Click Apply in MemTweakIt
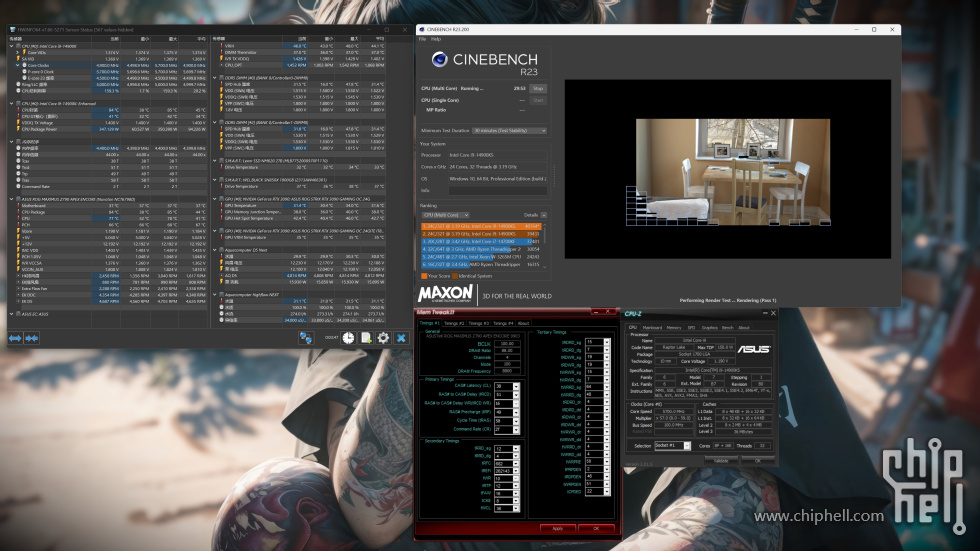The image size is (980, 551). [558, 529]
